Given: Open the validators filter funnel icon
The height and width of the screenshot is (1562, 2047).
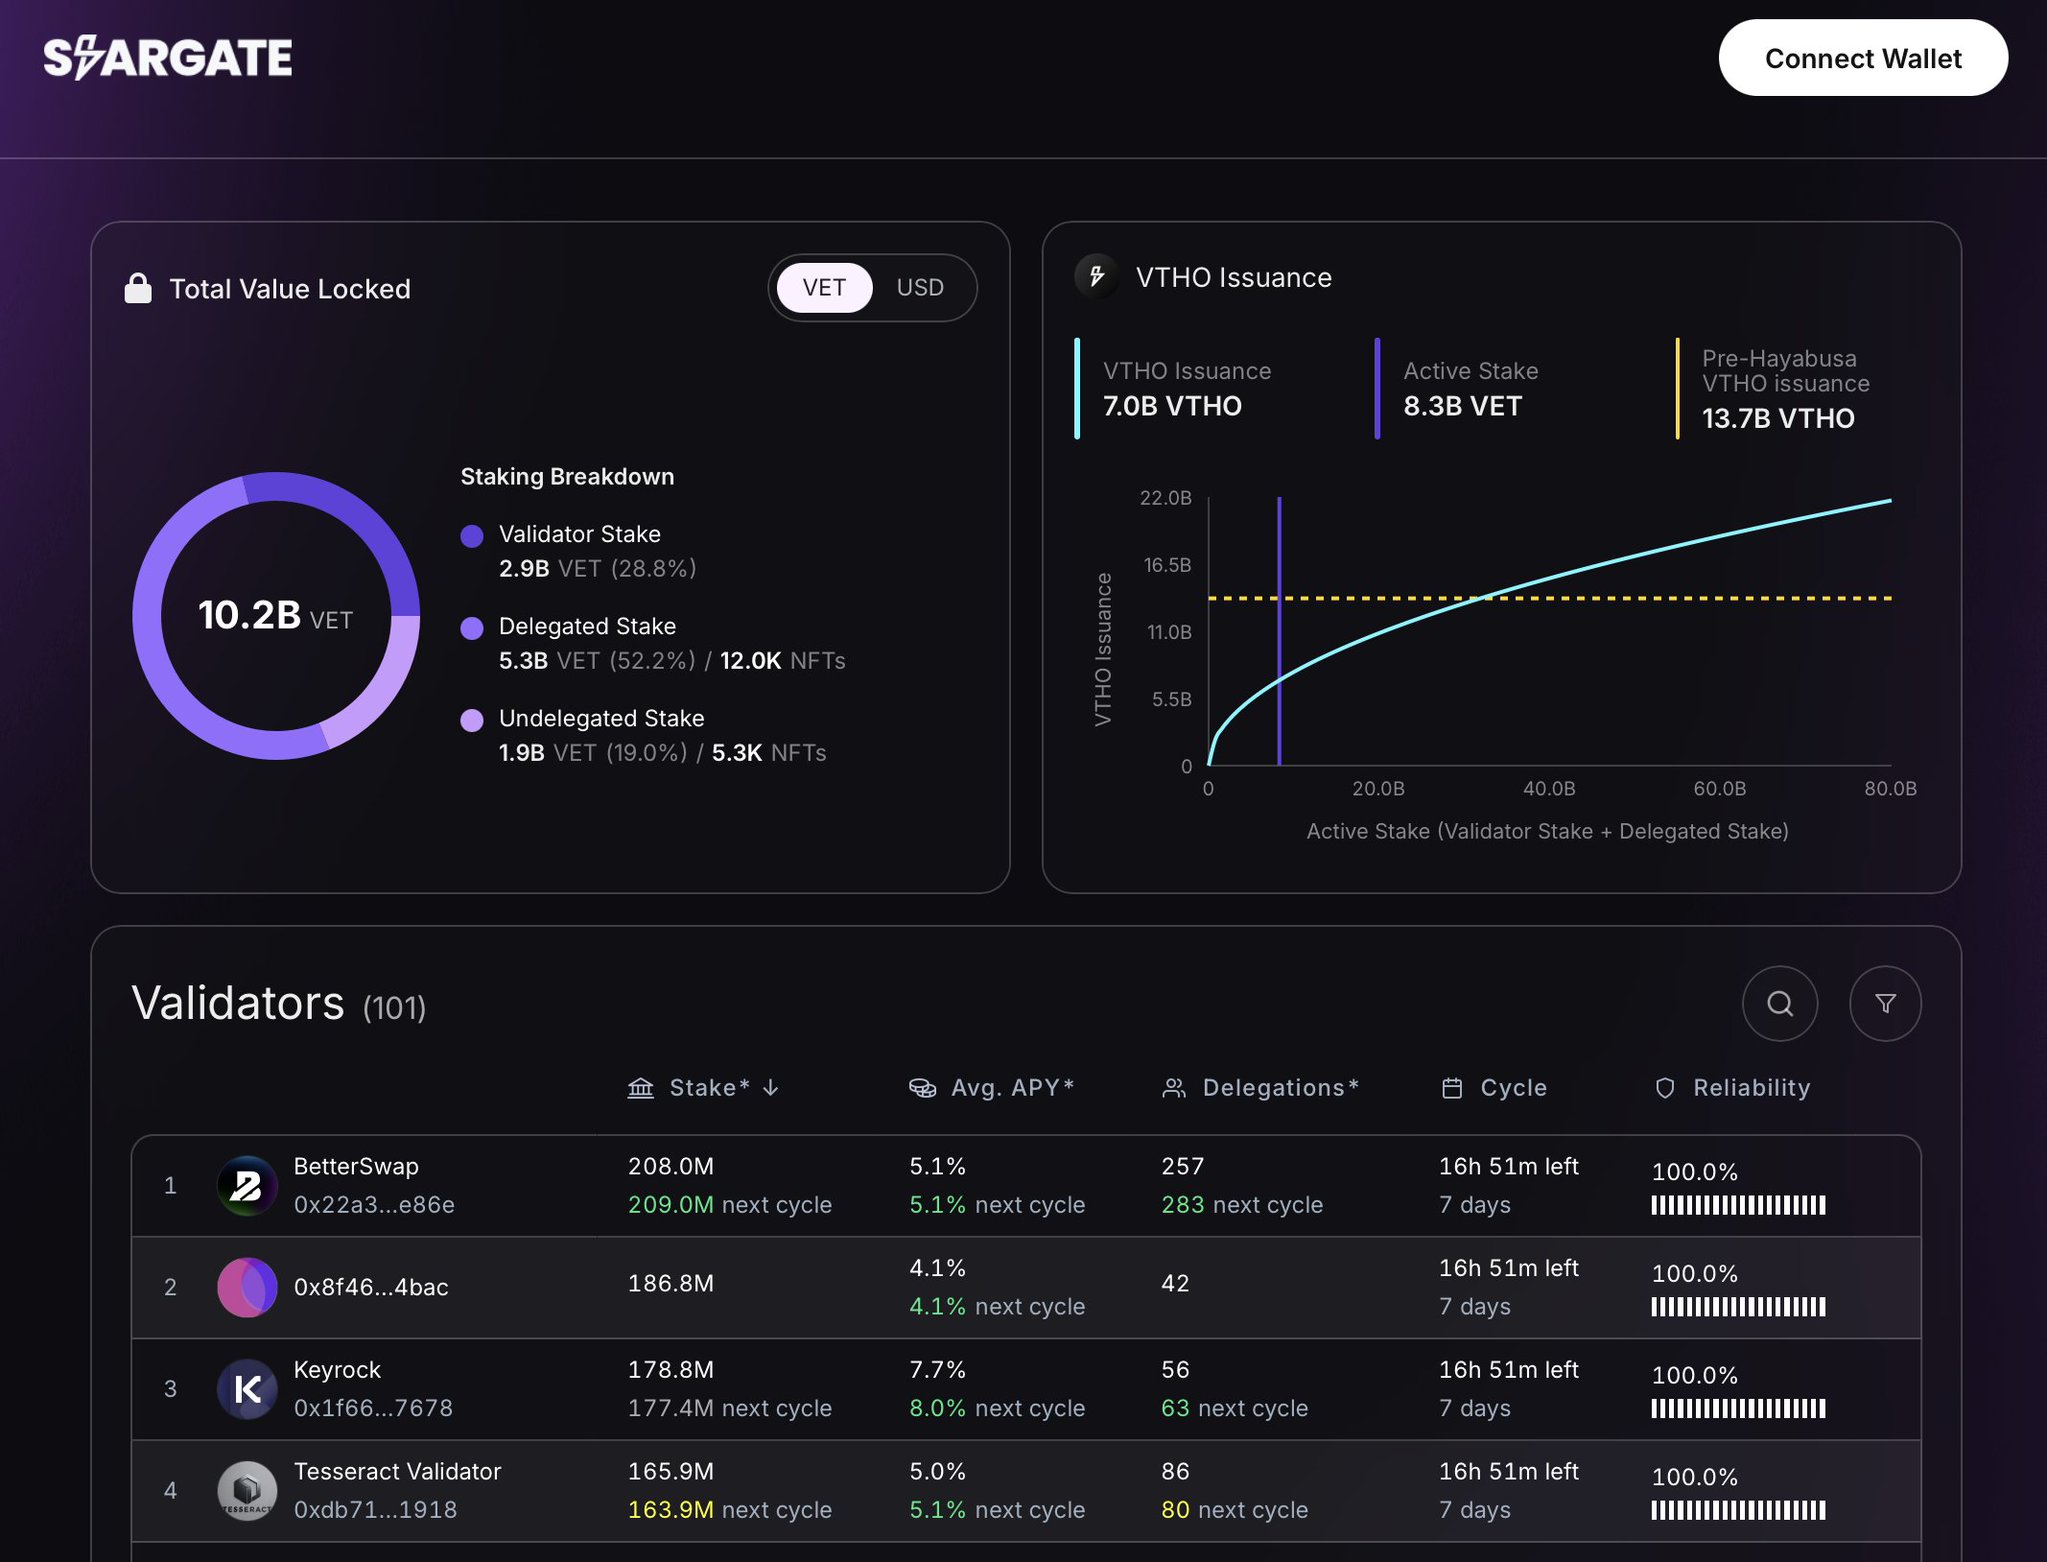Looking at the screenshot, I should pyautogui.click(x=1885, y=1003).
